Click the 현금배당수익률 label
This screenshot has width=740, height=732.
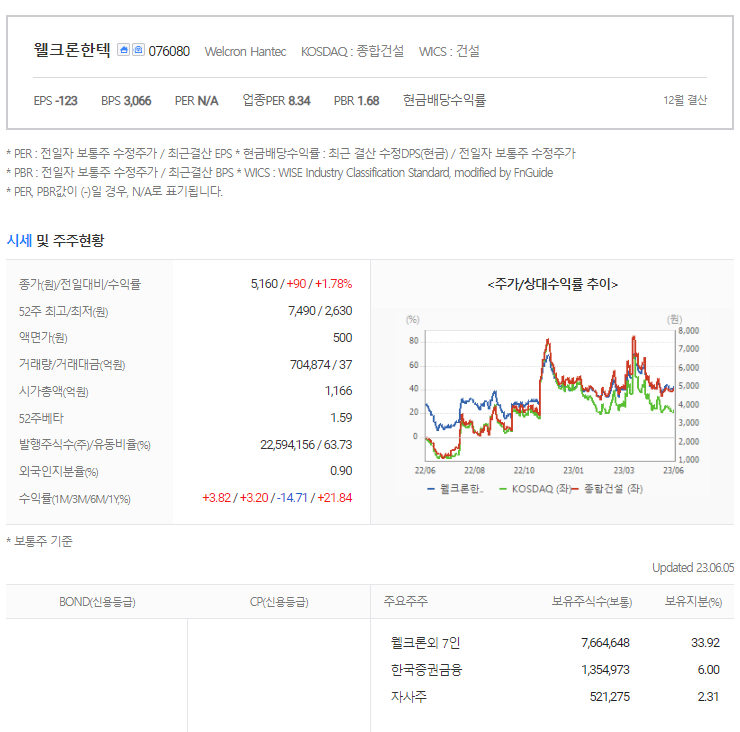(444, 100)
